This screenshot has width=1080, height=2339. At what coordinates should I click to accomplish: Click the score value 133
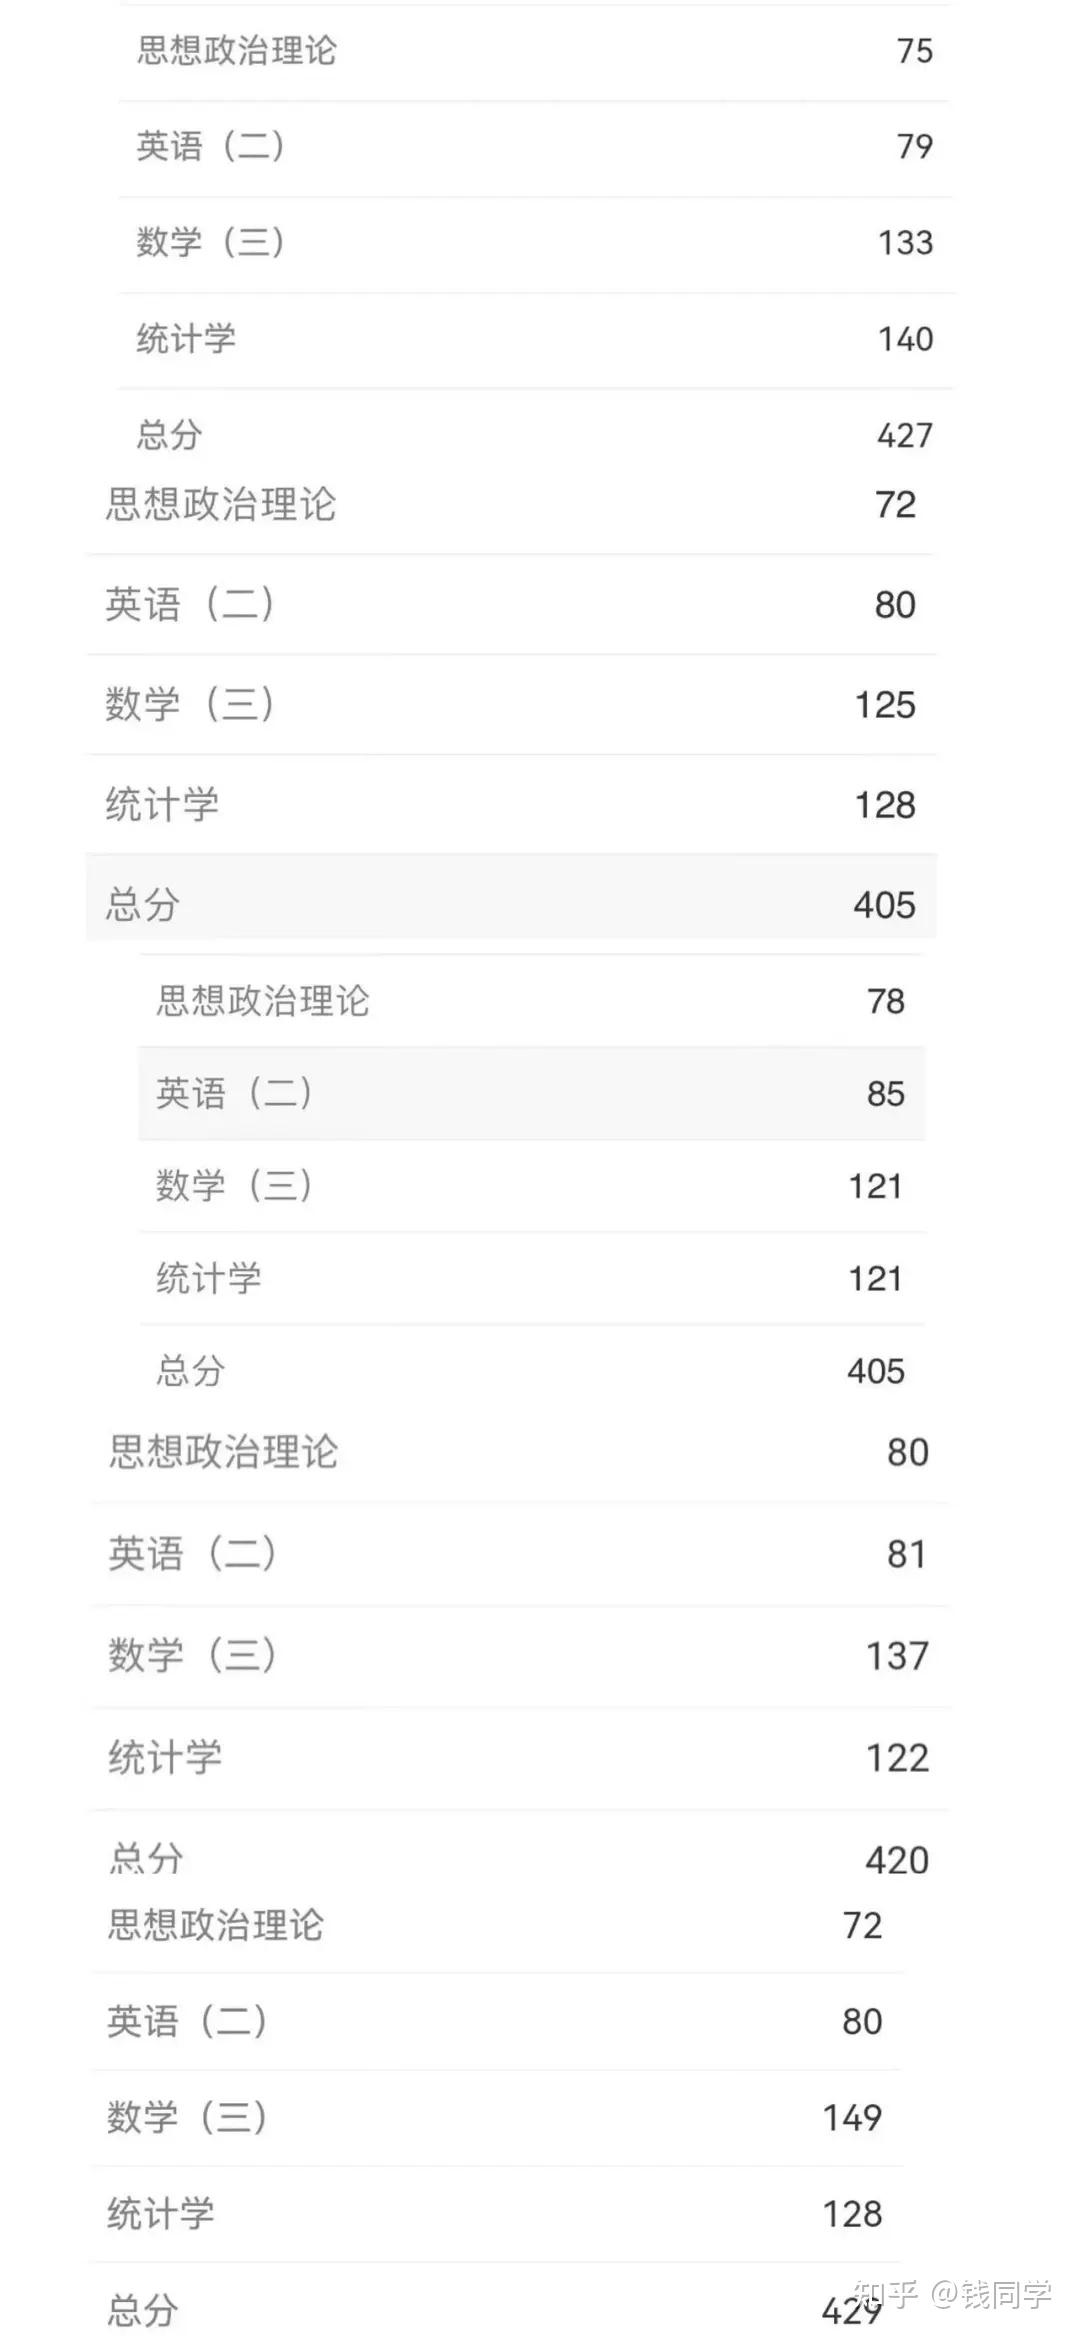(905, 243)
